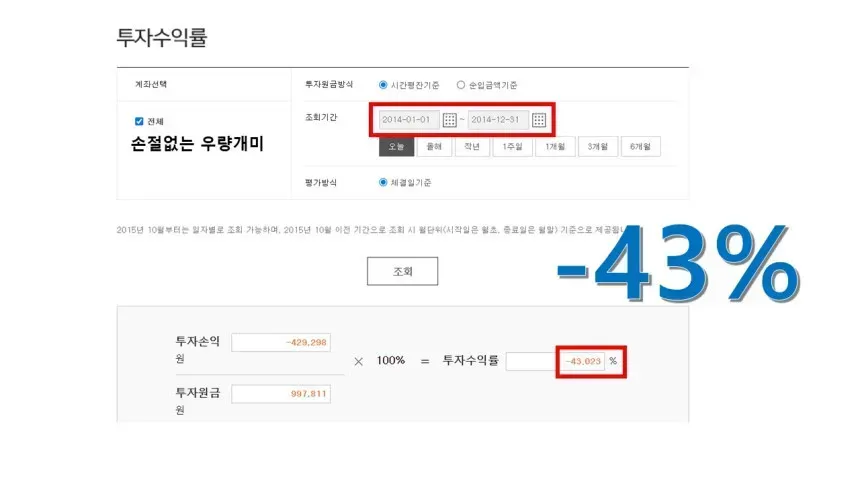
Task: Set period to 1주일
Action: click(x=512, y=147)
